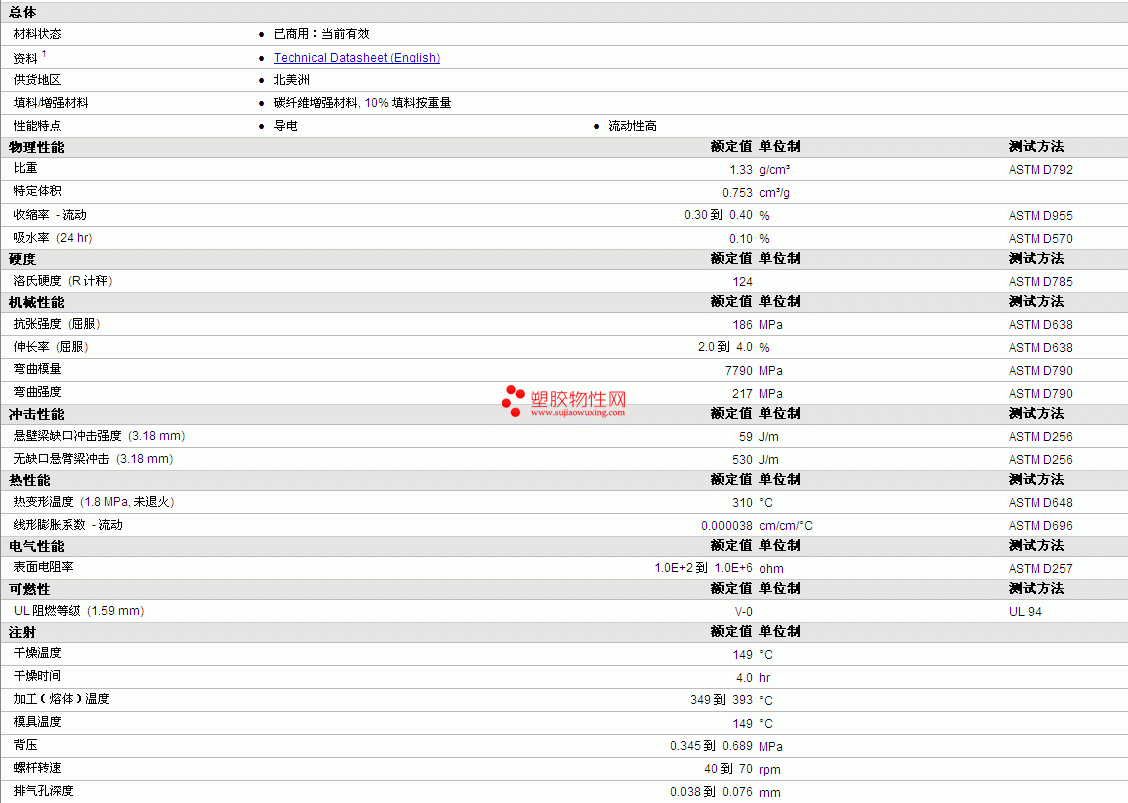Click ASTM D648 test method
Viewport: 1128px width, 803px height.
(x=1040, y=503)
